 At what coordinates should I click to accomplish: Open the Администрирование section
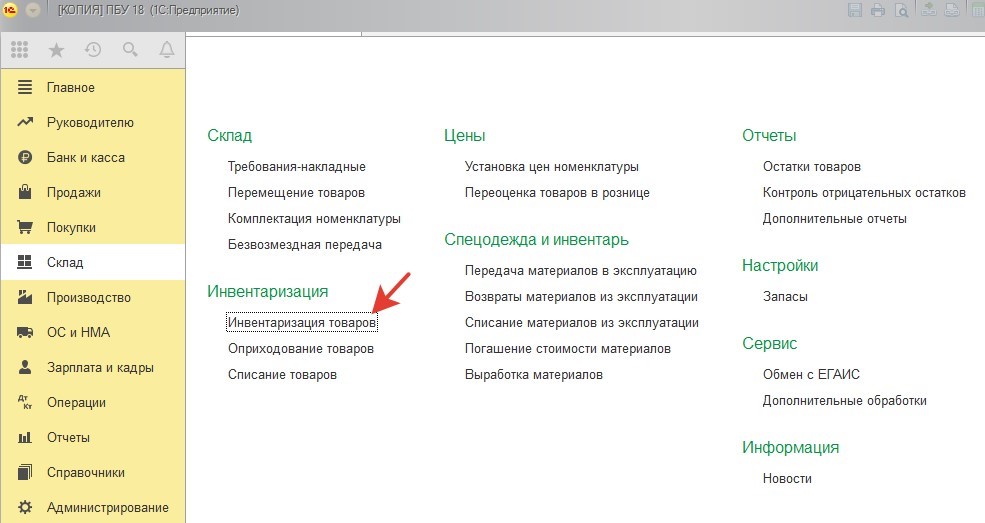107,508
